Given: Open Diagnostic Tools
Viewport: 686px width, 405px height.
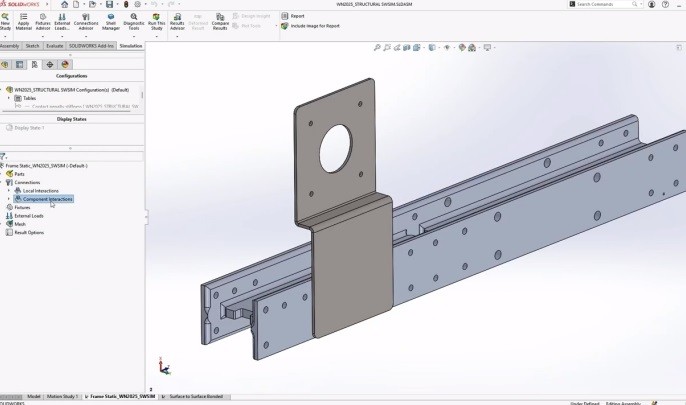Looking at the screenshot, I should click(x=134, y=22).
